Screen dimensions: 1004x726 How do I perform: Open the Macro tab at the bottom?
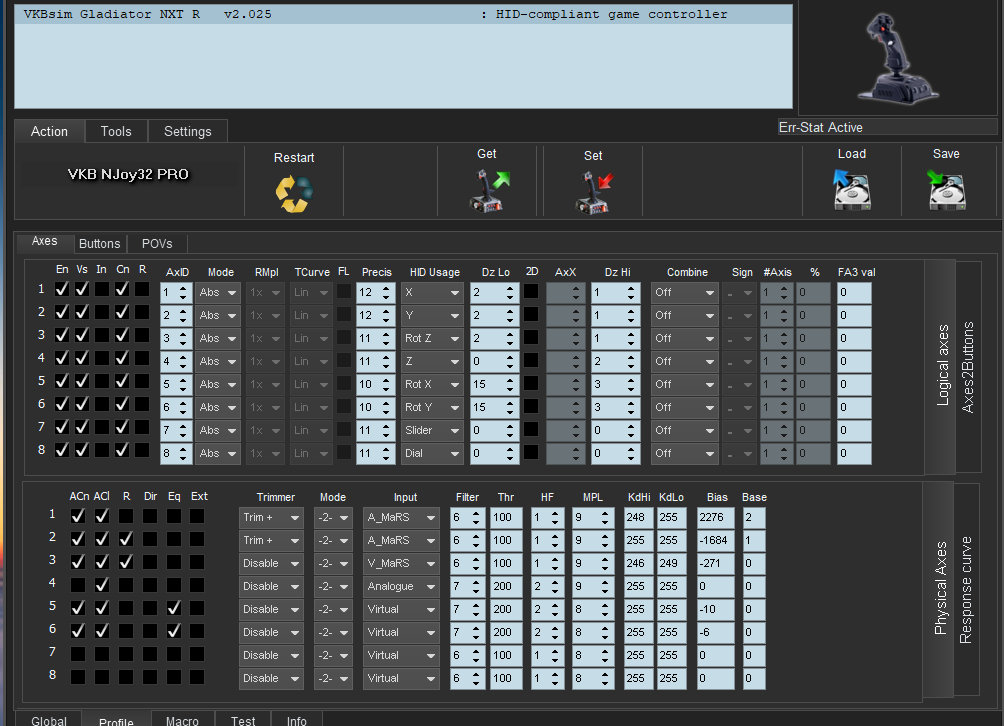(182, 720)
